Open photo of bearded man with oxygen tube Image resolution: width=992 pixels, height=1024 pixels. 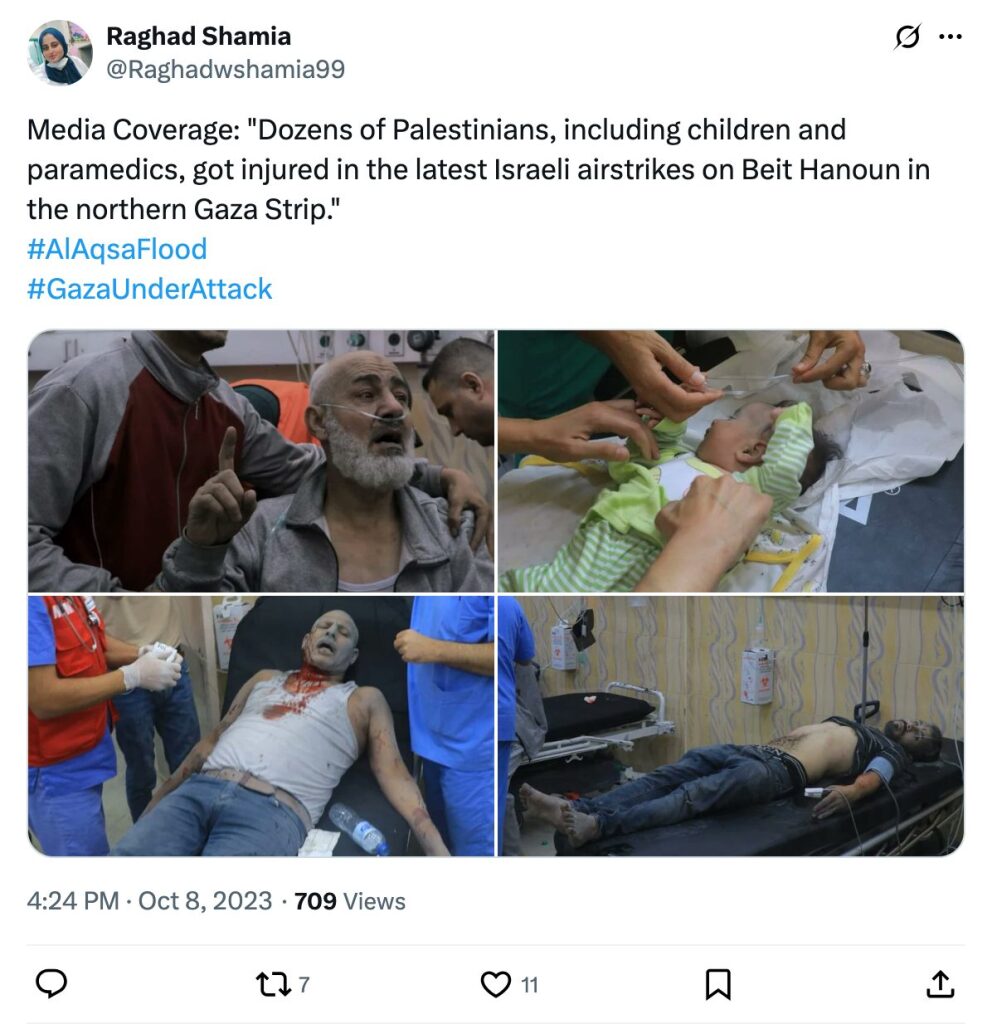point(261,461)
